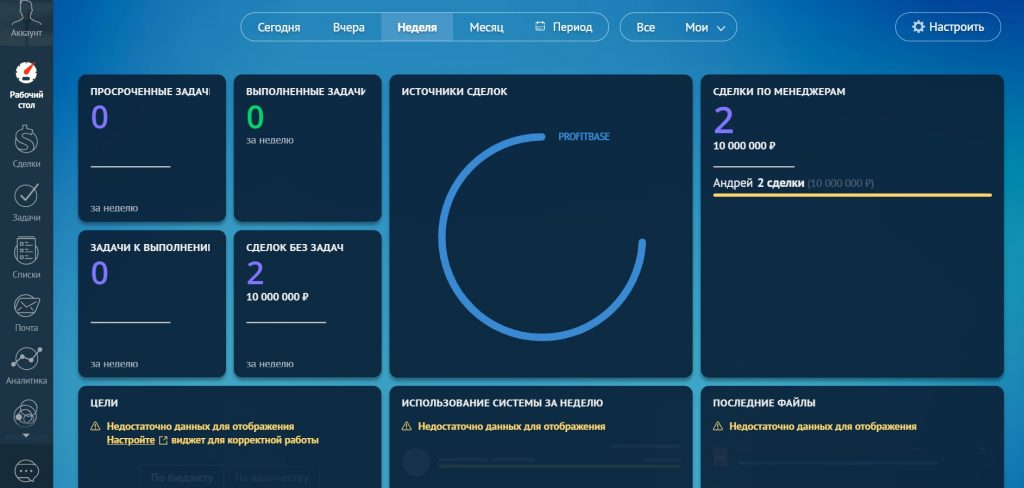Switch to the Сегодня period tab
This screenshot has height=488, width=1024.
279,27
